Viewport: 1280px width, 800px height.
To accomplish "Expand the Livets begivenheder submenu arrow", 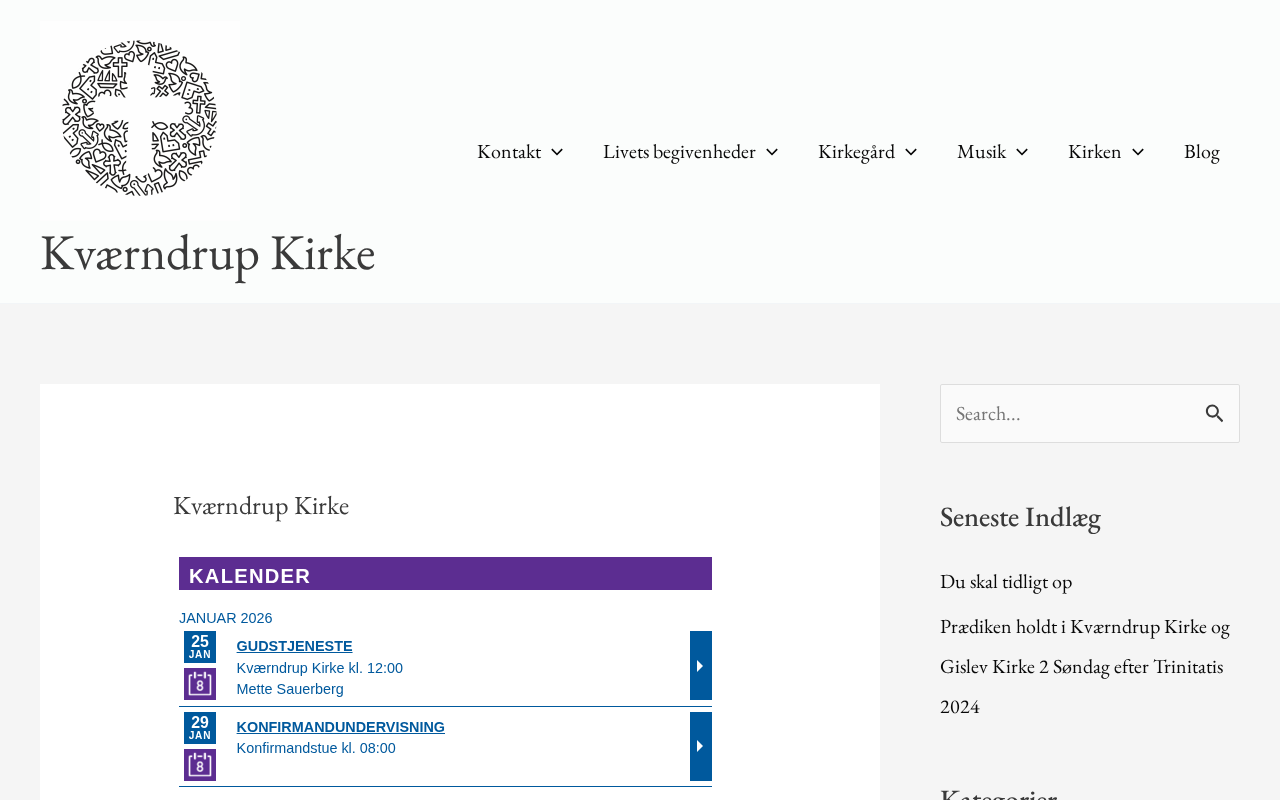I will (x=772, y=152).
